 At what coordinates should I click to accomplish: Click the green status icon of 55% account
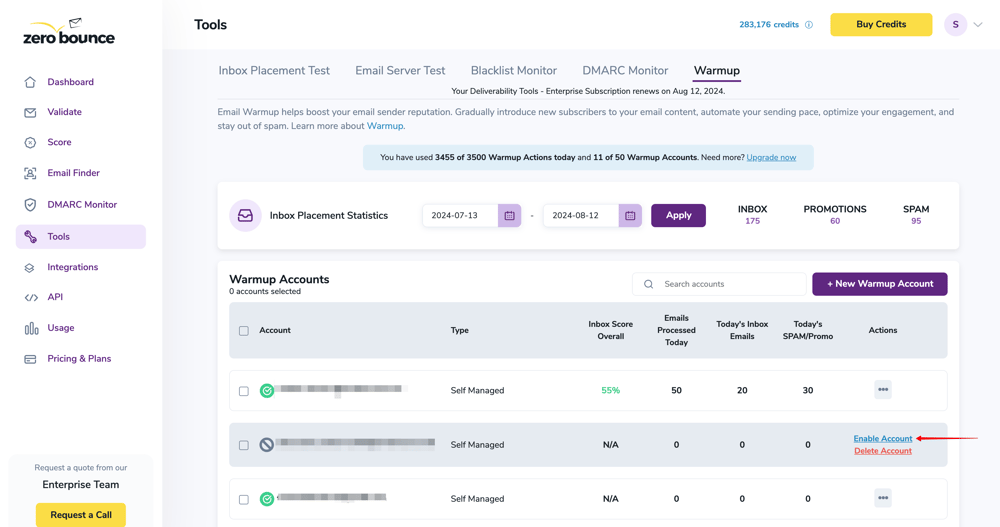click(267, 390)
